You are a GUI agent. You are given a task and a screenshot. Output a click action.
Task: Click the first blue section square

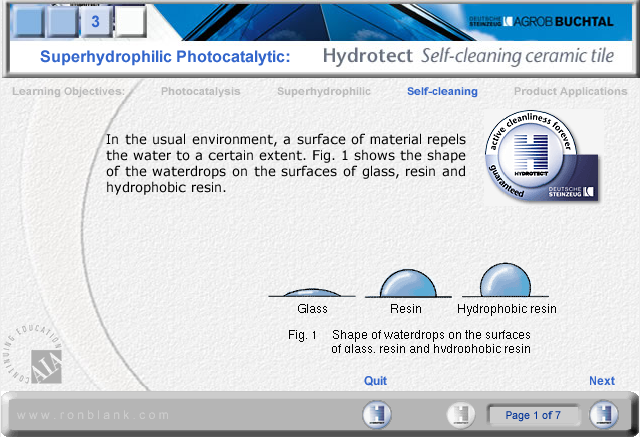tap(27, 21)
